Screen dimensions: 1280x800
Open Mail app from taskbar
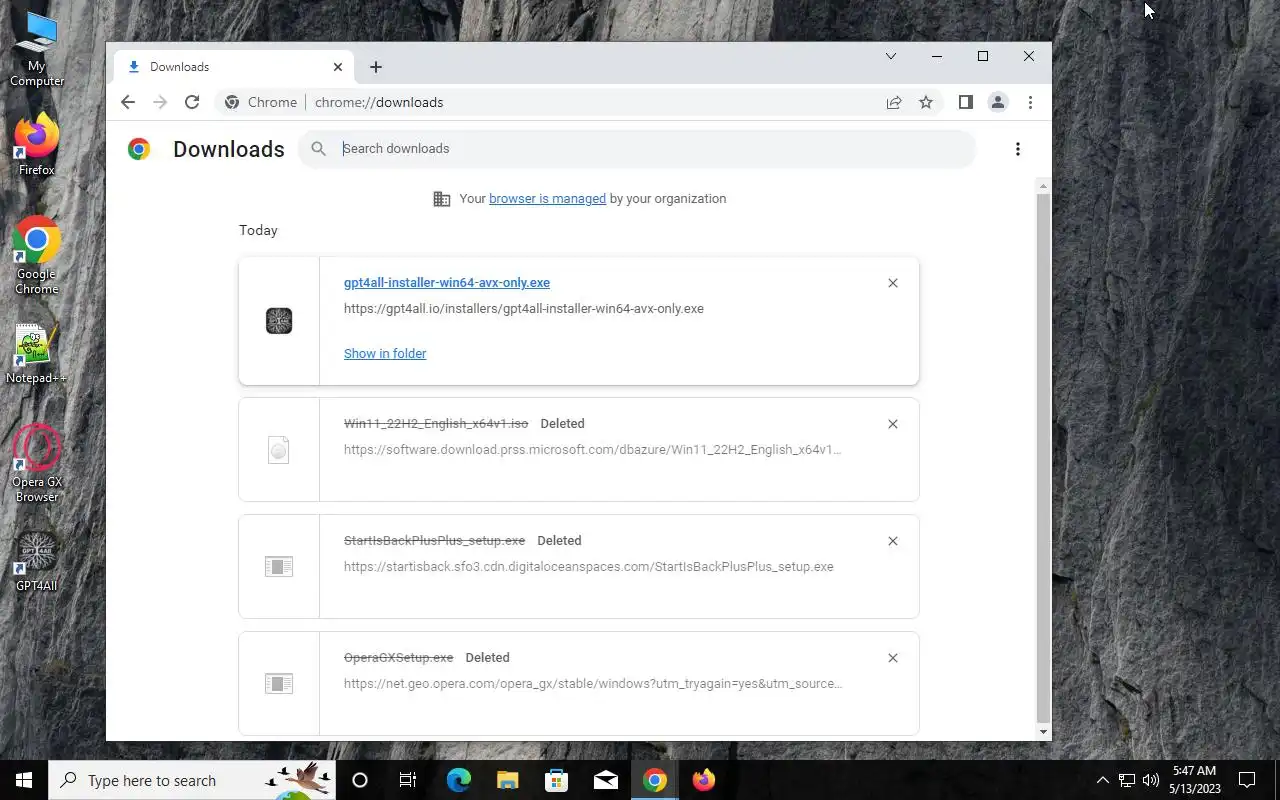click(x=606, y=780)
